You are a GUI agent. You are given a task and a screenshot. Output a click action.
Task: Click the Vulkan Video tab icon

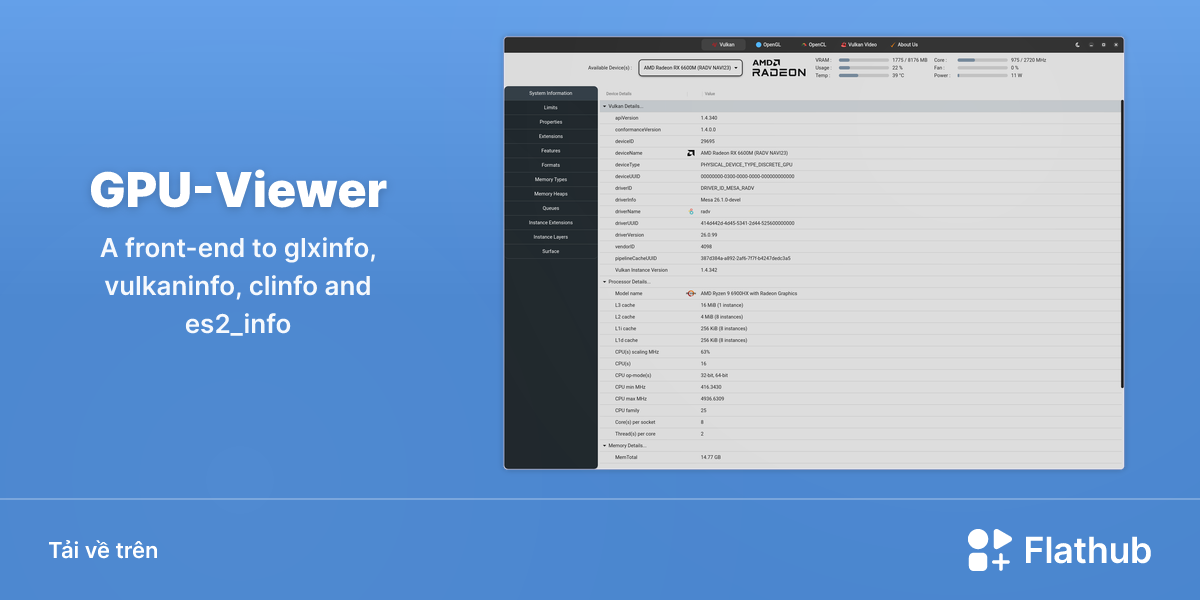[844, 45]
